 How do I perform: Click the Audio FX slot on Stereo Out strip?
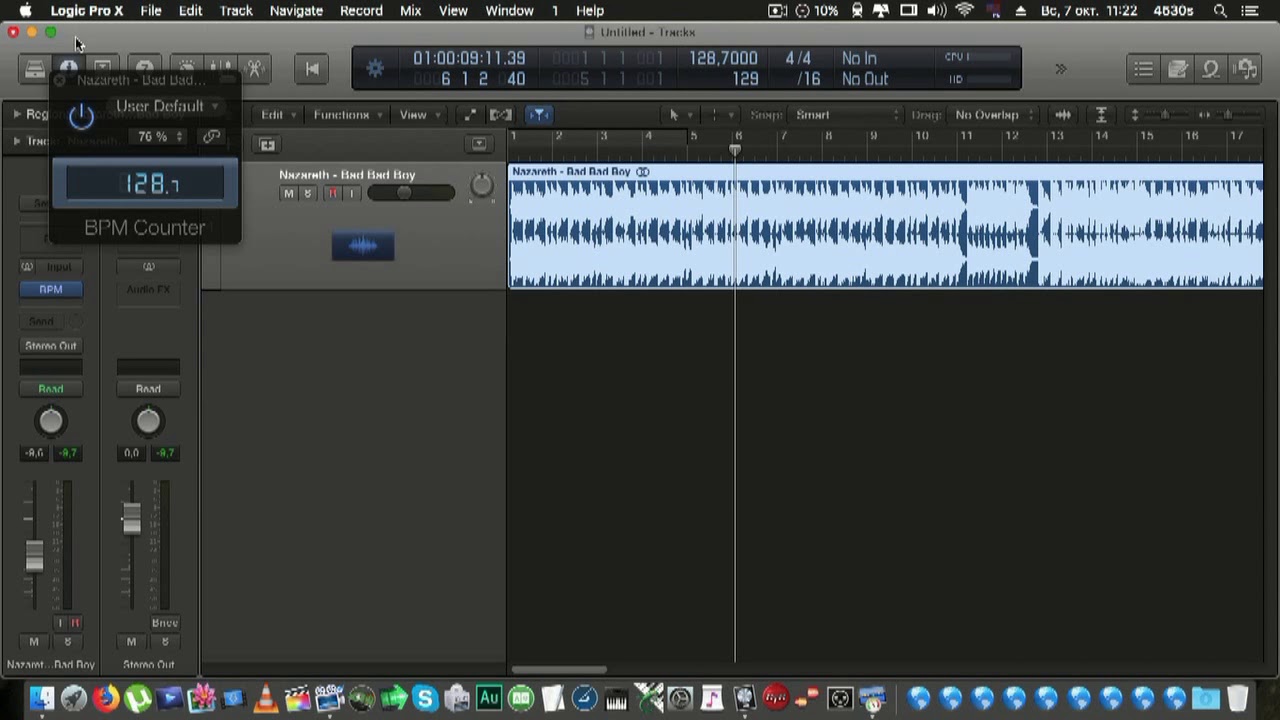(x=148, y=289)
